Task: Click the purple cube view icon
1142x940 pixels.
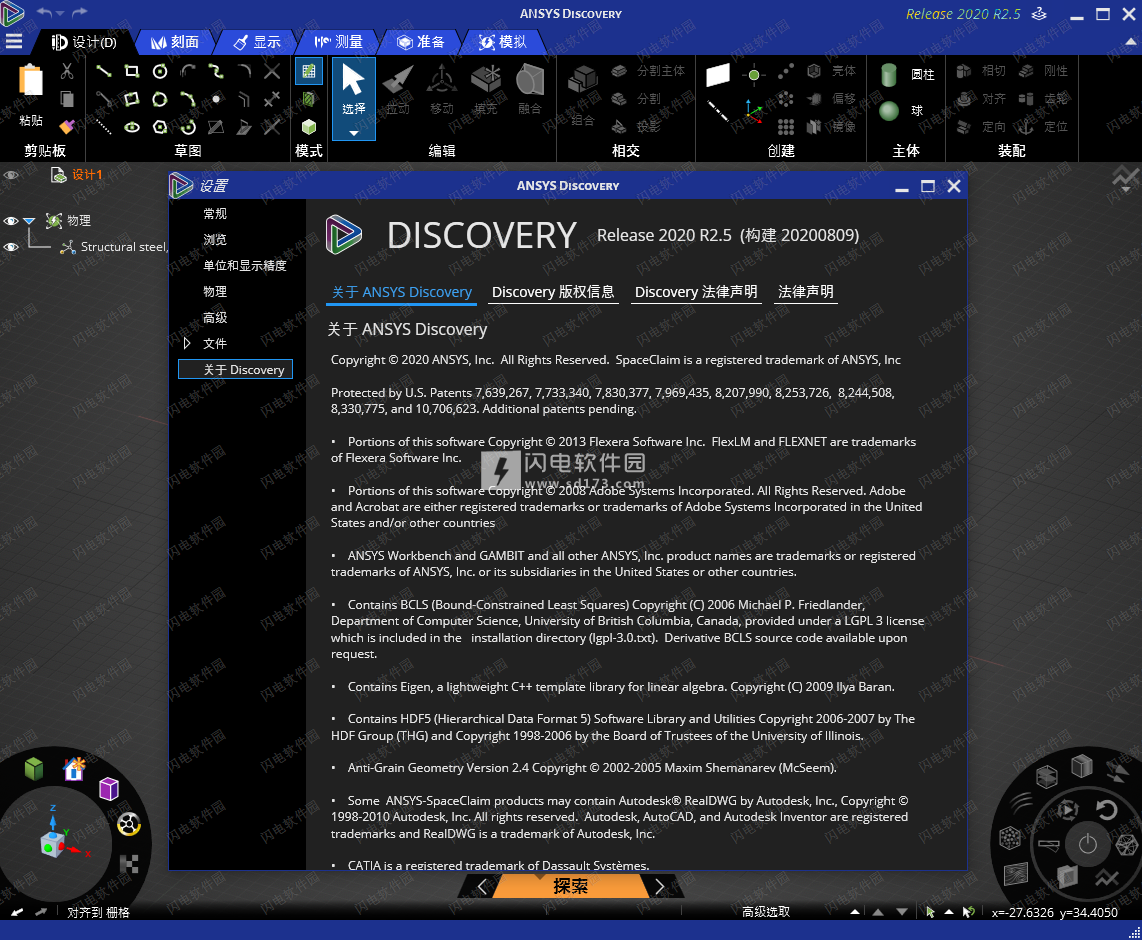Action: click(109, 789)
